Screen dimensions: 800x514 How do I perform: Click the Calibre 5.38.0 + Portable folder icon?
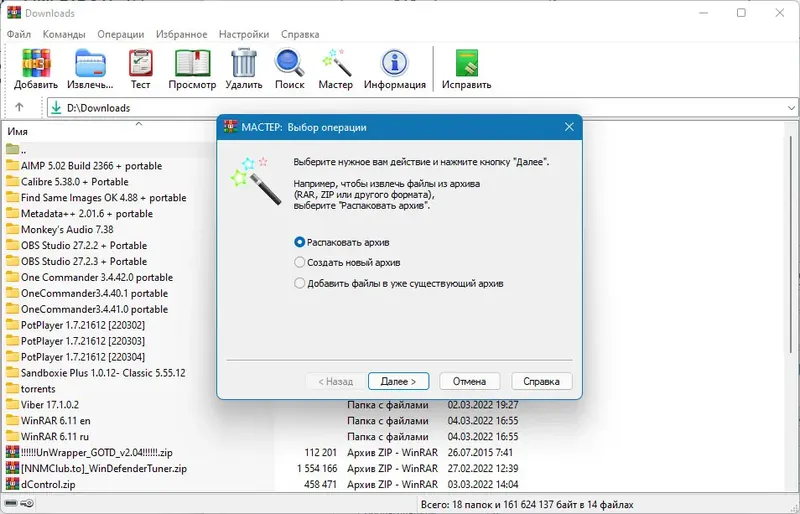[x=12, y=181]
